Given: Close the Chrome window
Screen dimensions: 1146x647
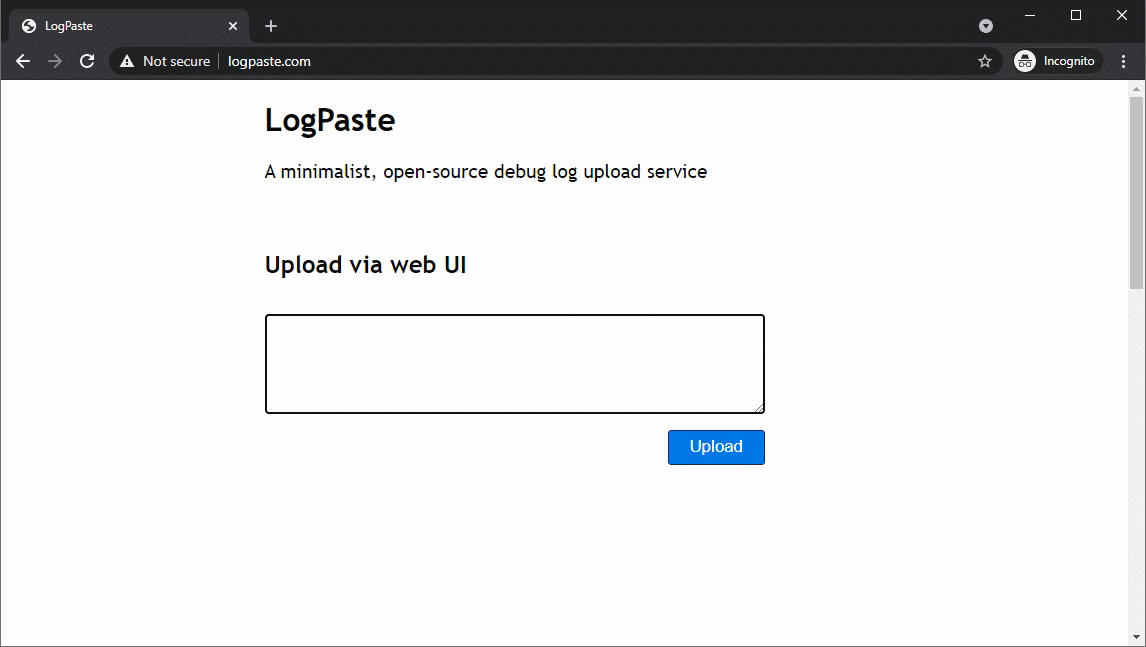Looking at the screenshot, I should [x=1122, y=15].
